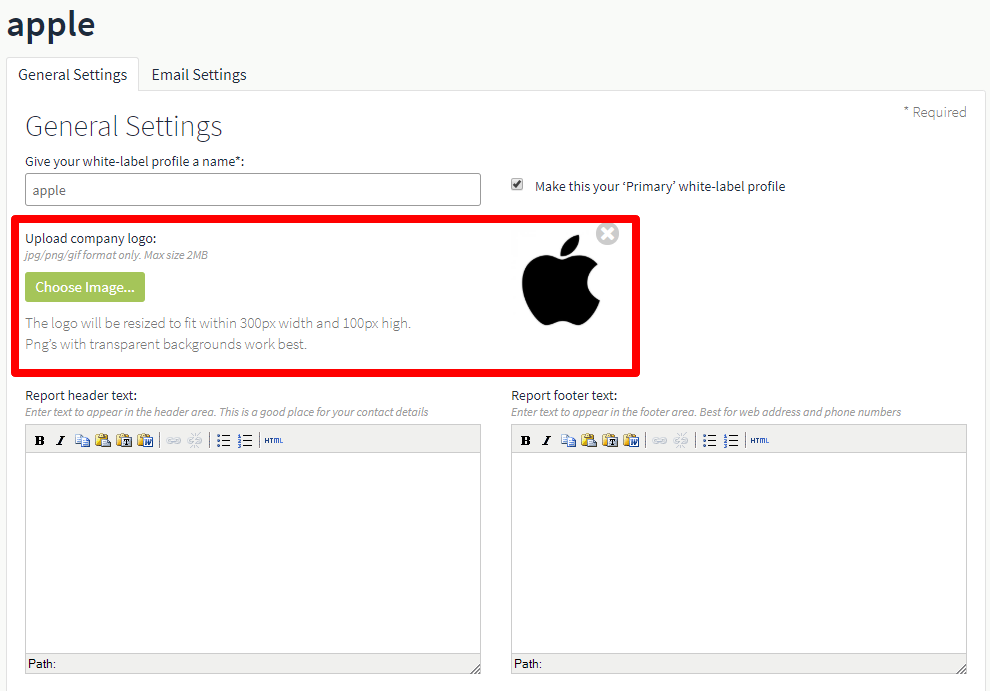Viewport: 990px width, 691px height.
Task: Click copy icon in footer editor toolbar
Action: click(x=568, y=440)
